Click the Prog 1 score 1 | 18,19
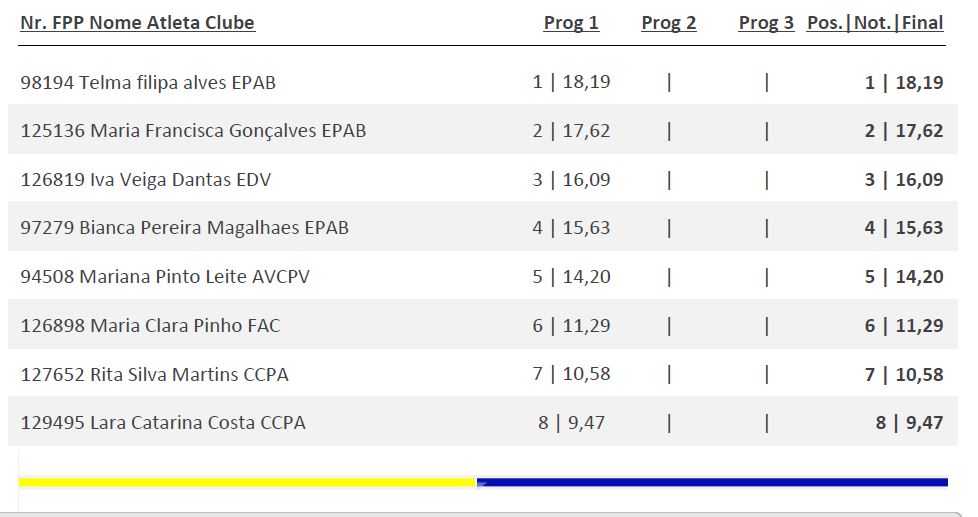 (x=571, y=83)
